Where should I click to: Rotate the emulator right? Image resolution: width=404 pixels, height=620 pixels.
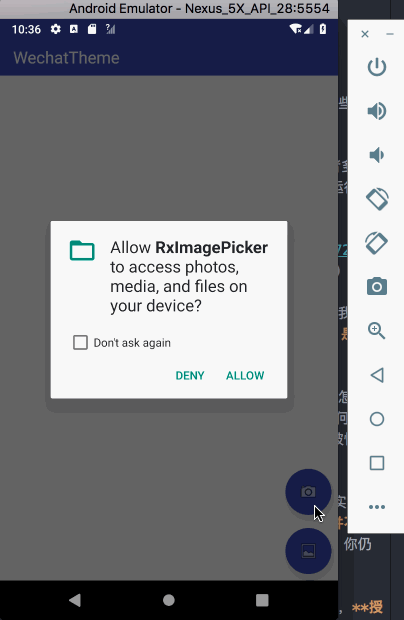pyautogui.click(x=377, y=242)
